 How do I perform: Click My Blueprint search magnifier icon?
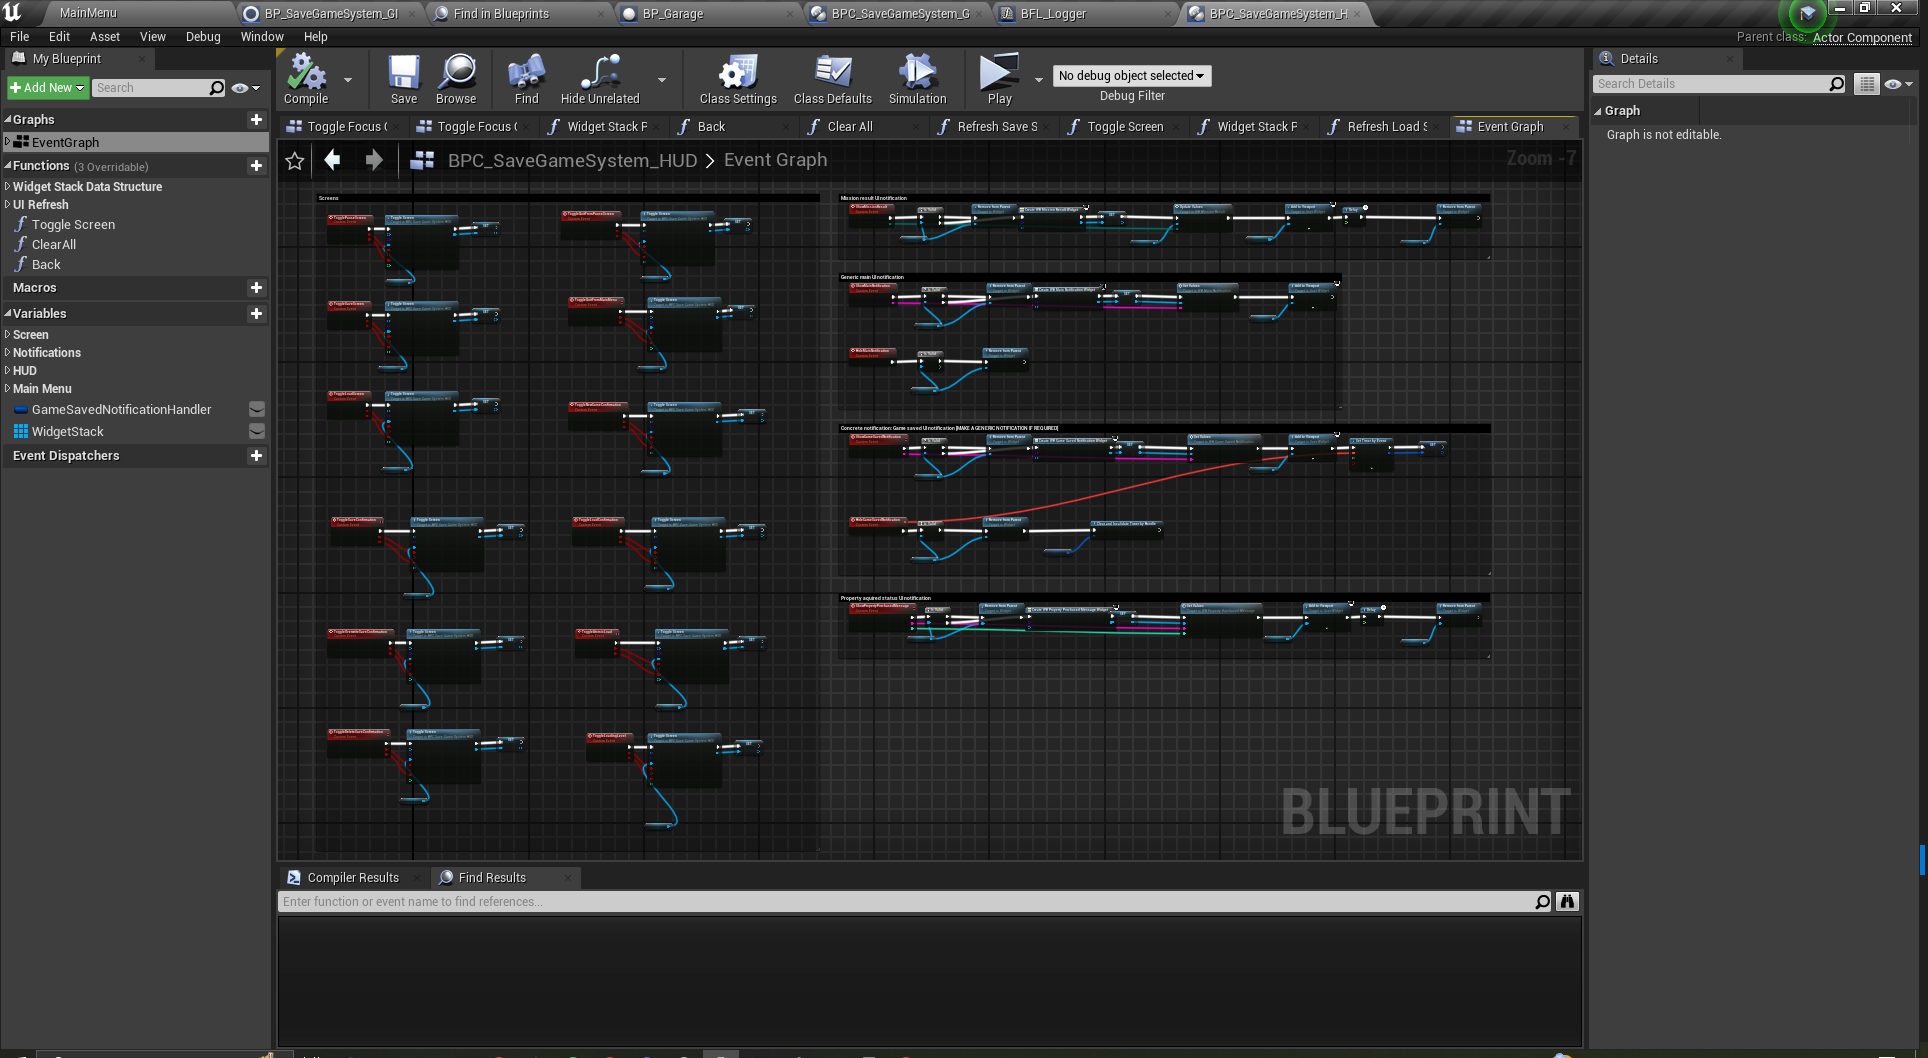click(x=216, y=88)
